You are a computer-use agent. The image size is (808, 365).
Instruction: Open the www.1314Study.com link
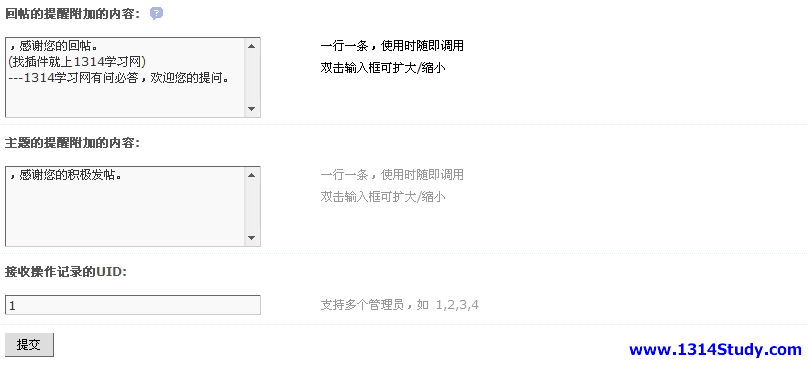[715, 350]
